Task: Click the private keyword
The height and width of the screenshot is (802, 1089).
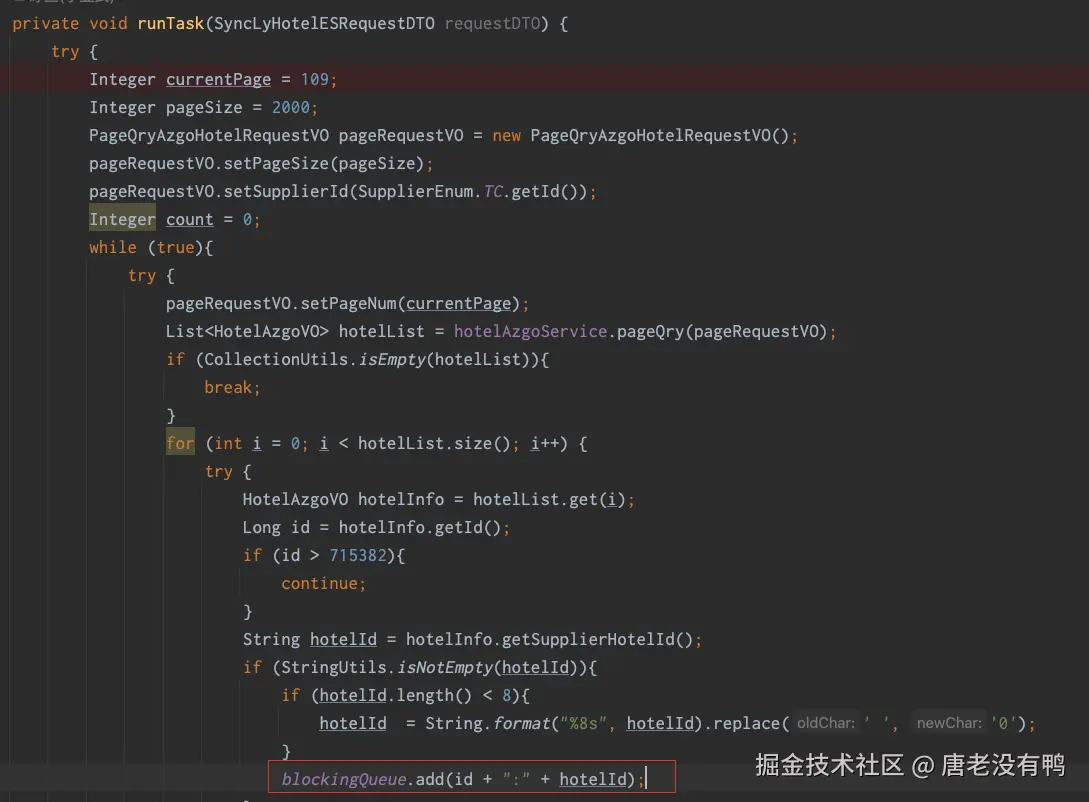Action: click(x=46, y=24)
